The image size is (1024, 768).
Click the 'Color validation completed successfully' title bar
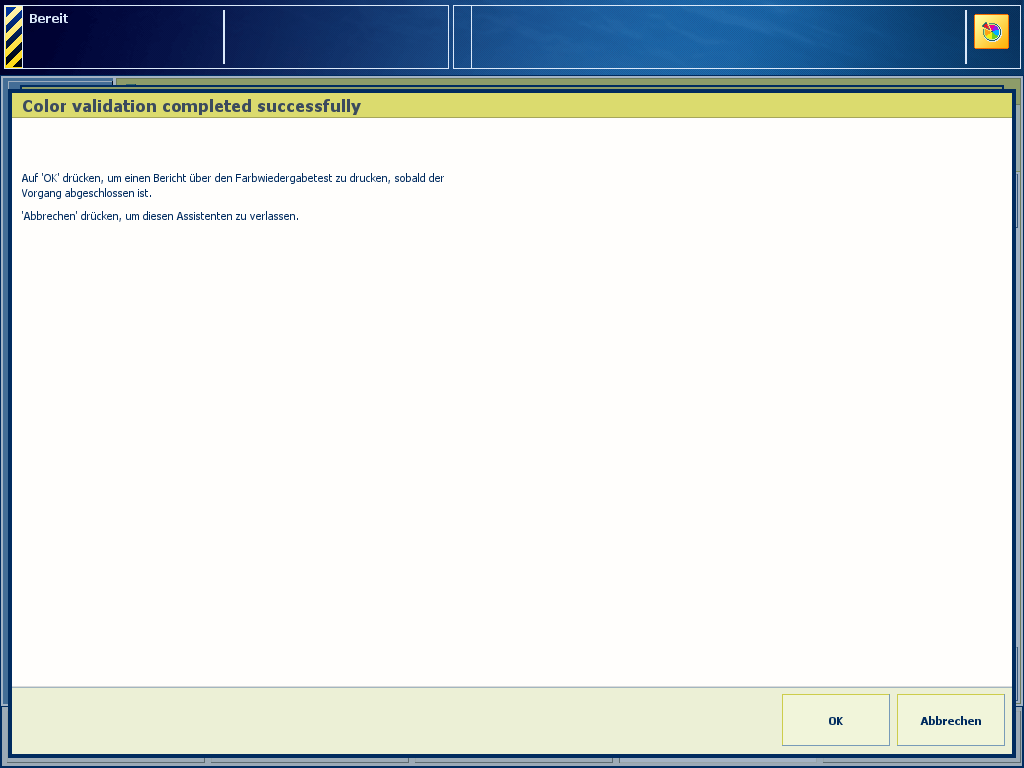point(512,106)
